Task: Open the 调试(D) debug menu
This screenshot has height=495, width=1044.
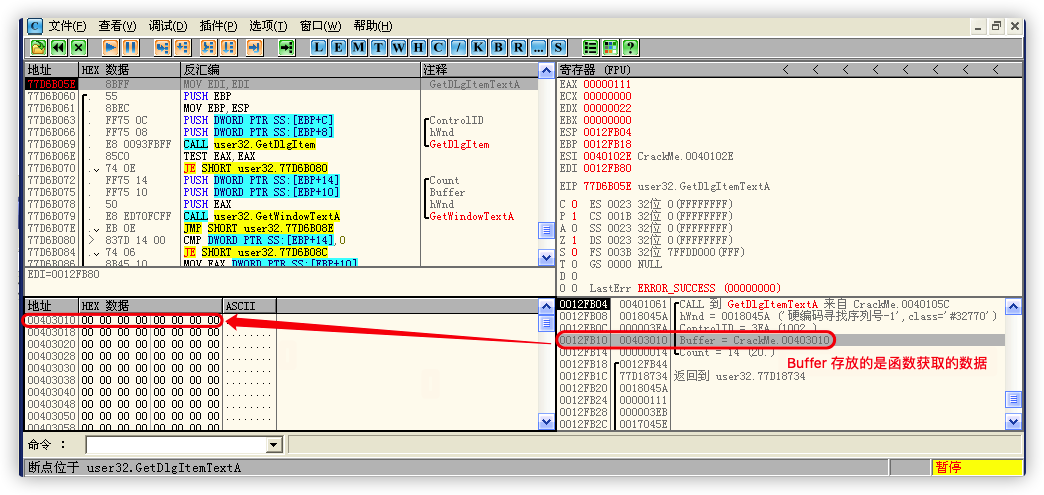Action: 167,26
